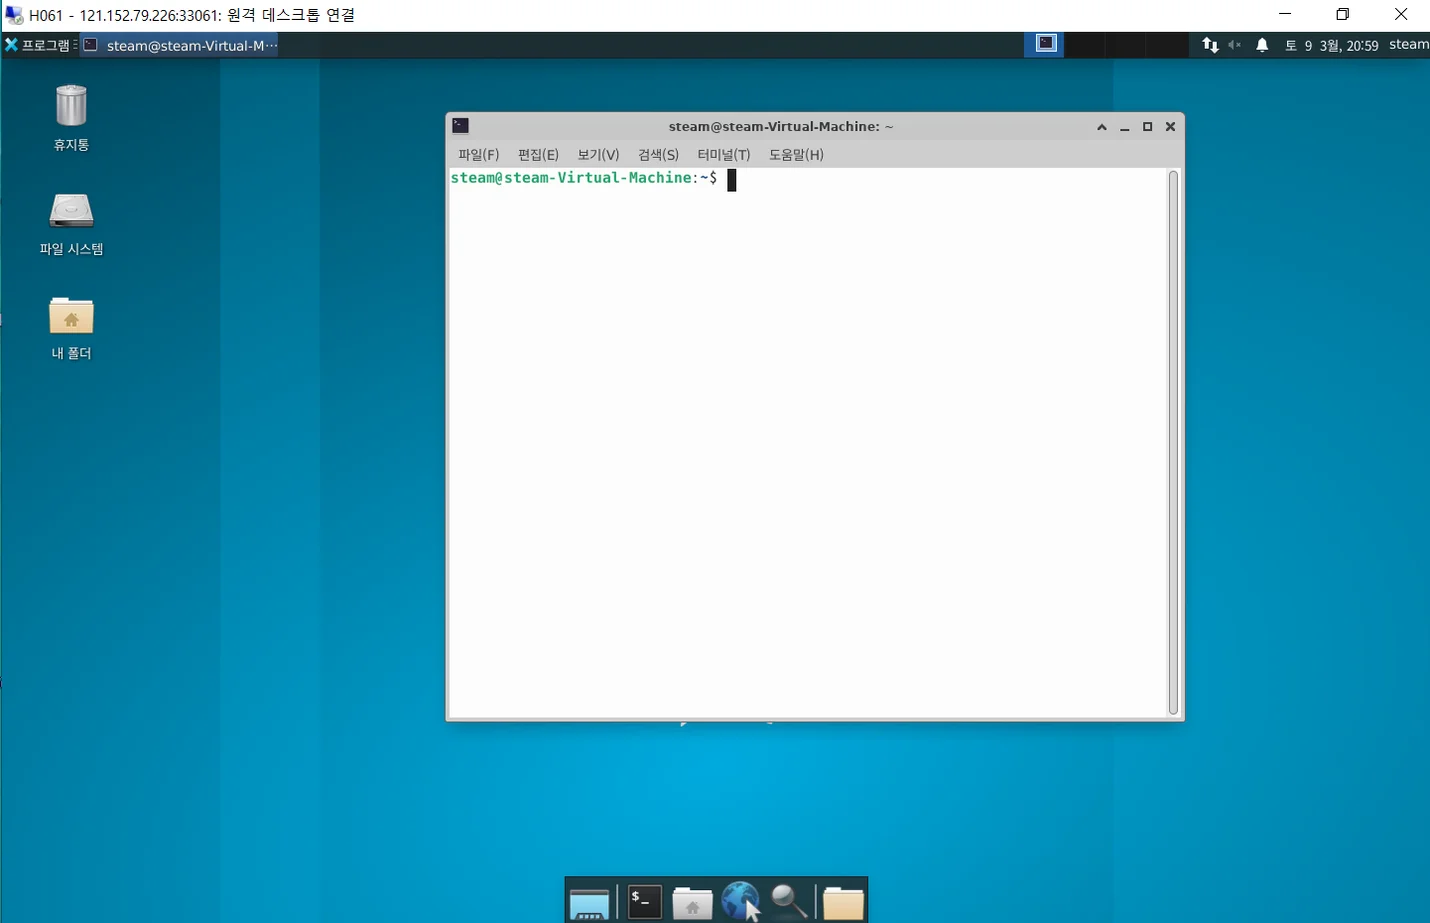Maximize the terminal window
Viewport: 1430px width, 923px height.
1148,127
